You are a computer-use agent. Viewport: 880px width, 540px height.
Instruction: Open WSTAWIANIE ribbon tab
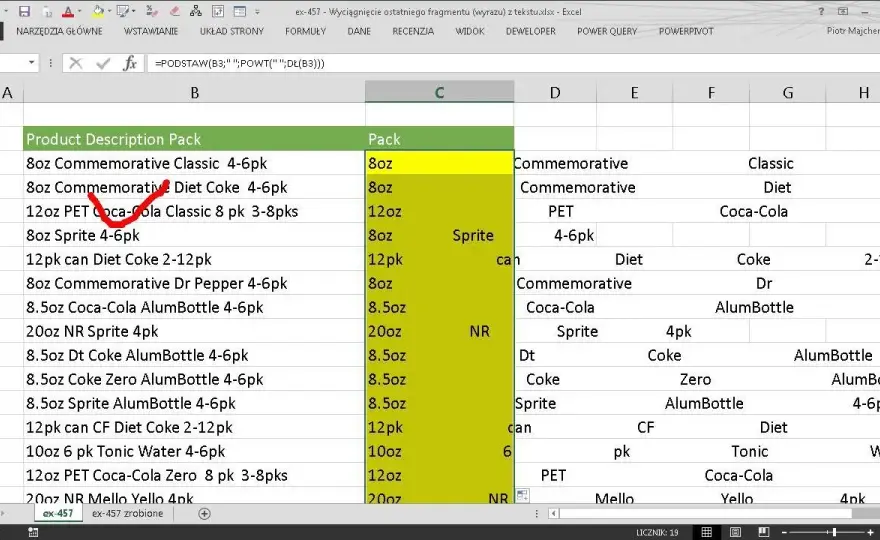[x=150, y=31]
